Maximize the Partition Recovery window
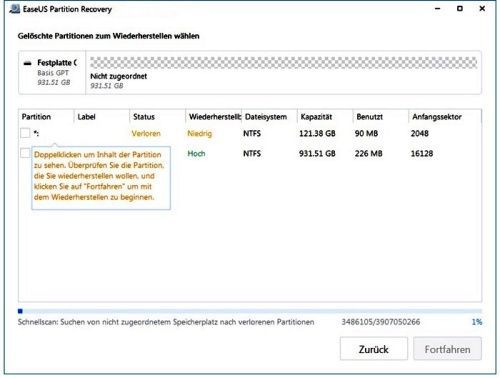This screenshot has height=378, width=500. [x=460, y=9]
